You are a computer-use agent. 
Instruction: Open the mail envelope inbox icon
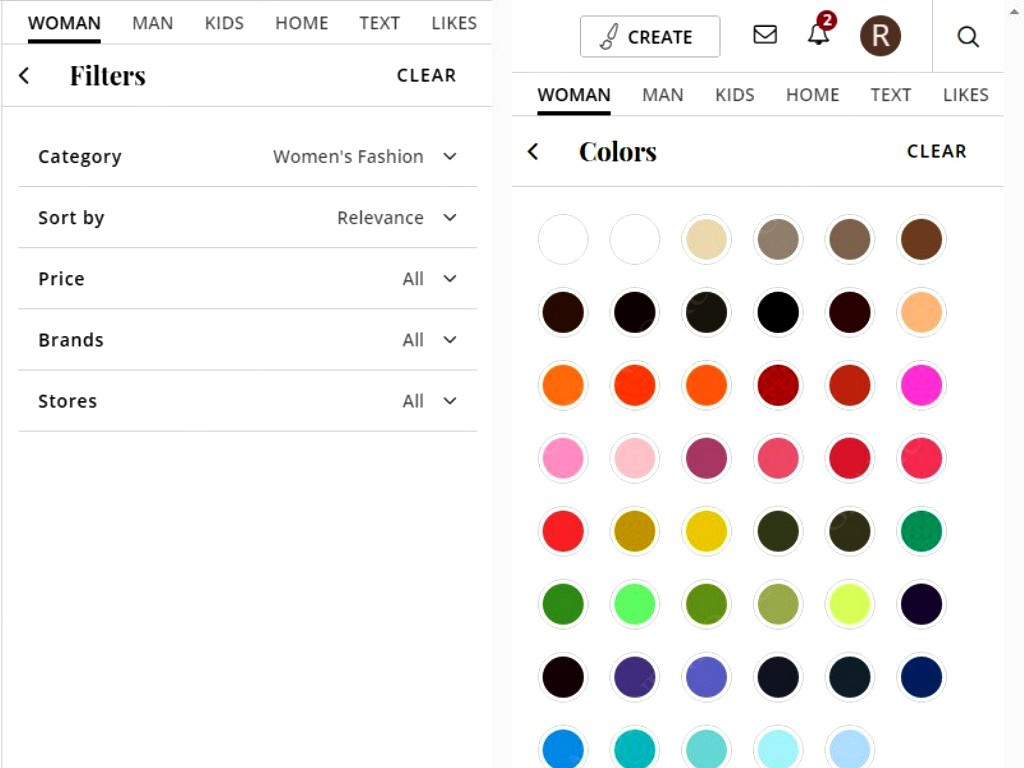click(x=765, y=35)
